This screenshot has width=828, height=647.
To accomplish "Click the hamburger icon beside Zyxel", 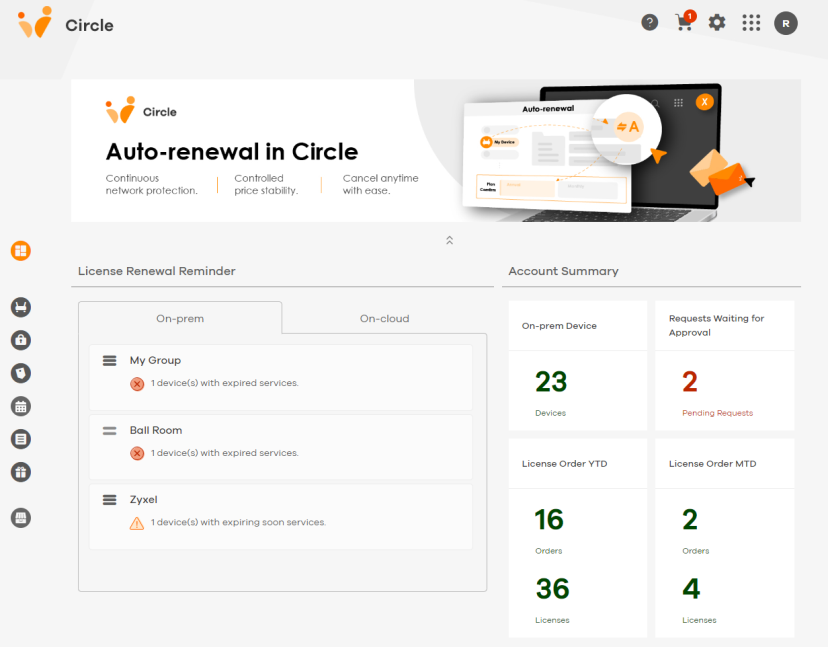I will (x=109, y=500).
